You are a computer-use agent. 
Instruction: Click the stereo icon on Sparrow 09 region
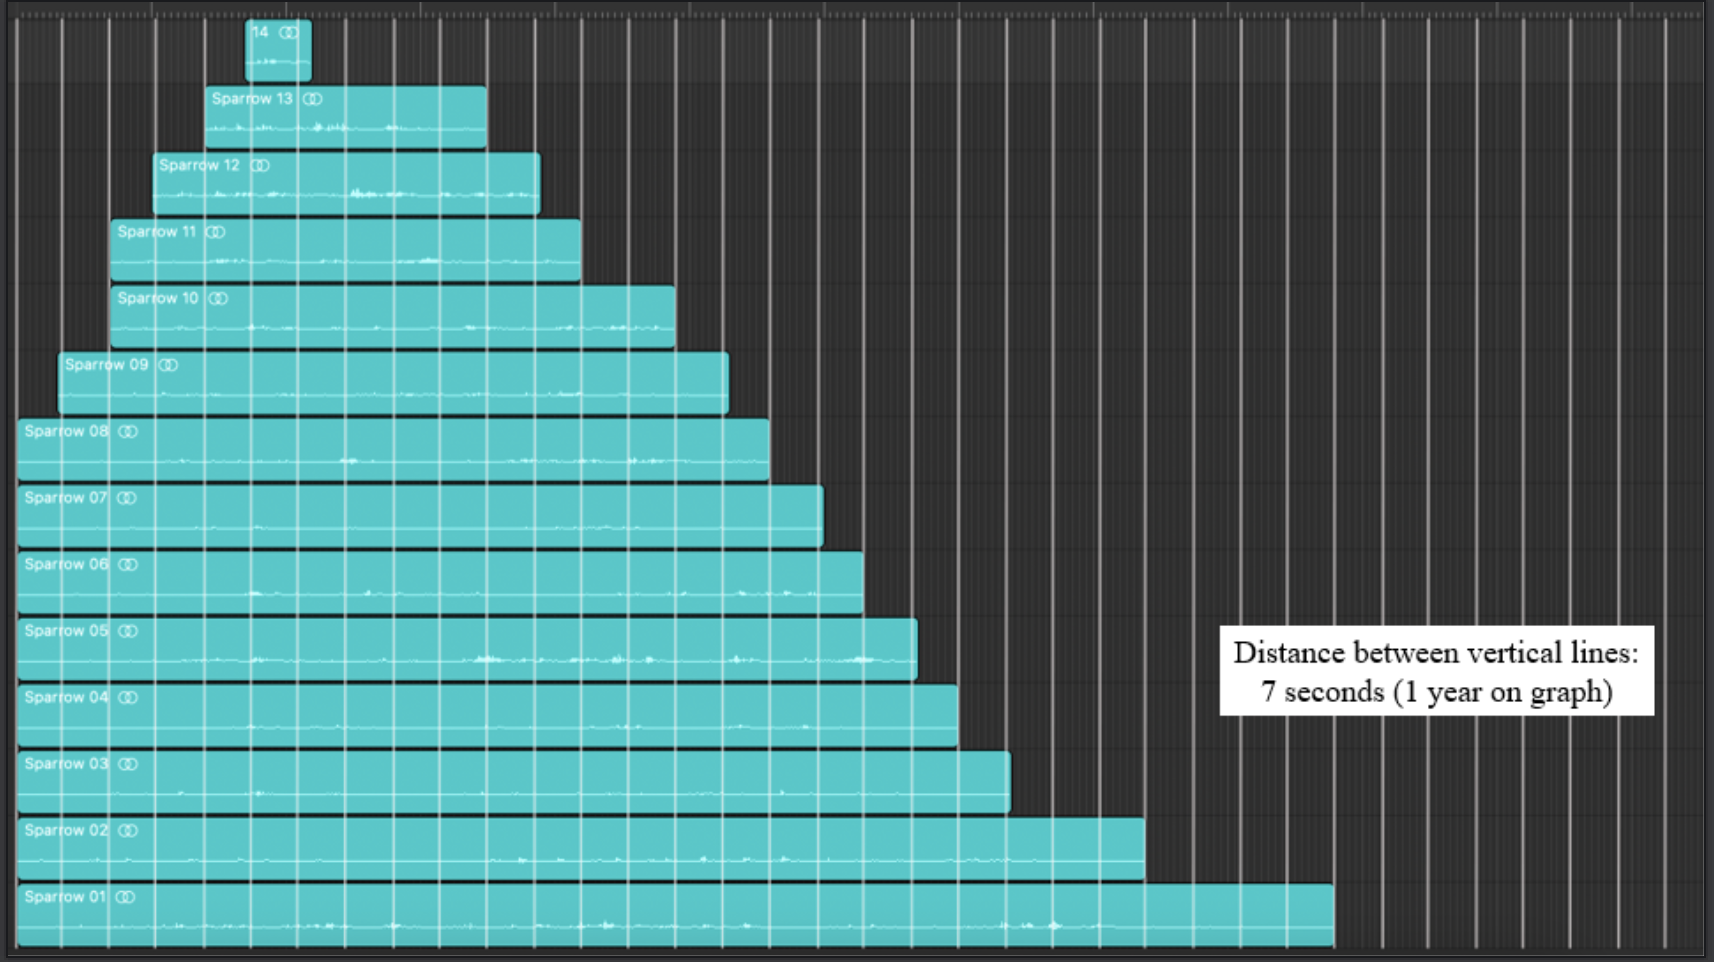[168, 365]
